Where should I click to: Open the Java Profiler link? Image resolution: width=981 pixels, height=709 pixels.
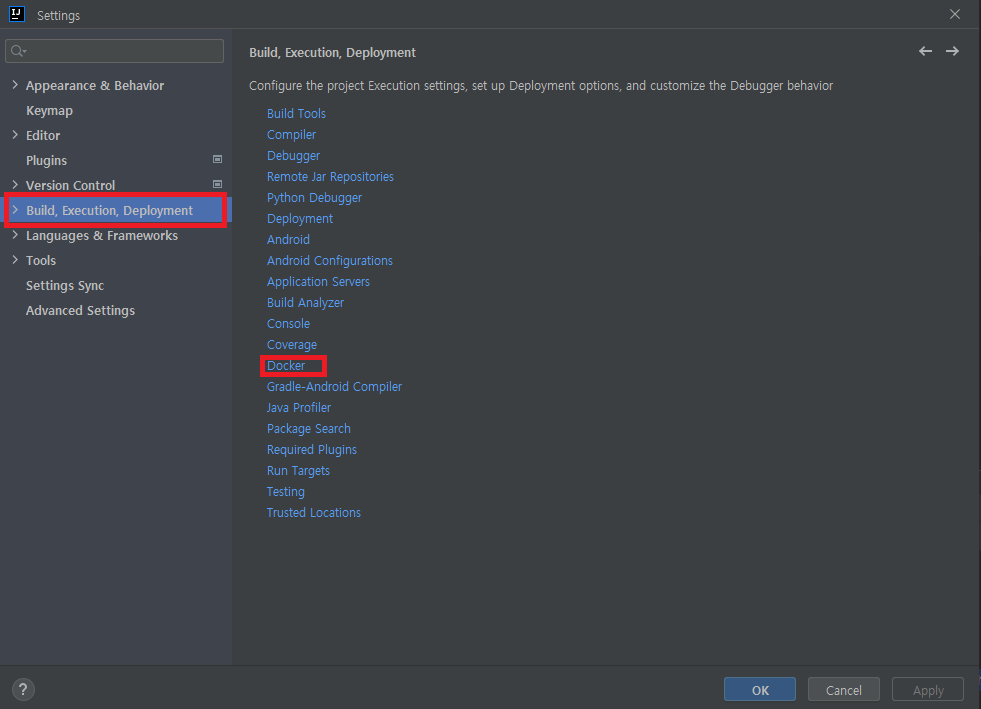click(299, 408)
